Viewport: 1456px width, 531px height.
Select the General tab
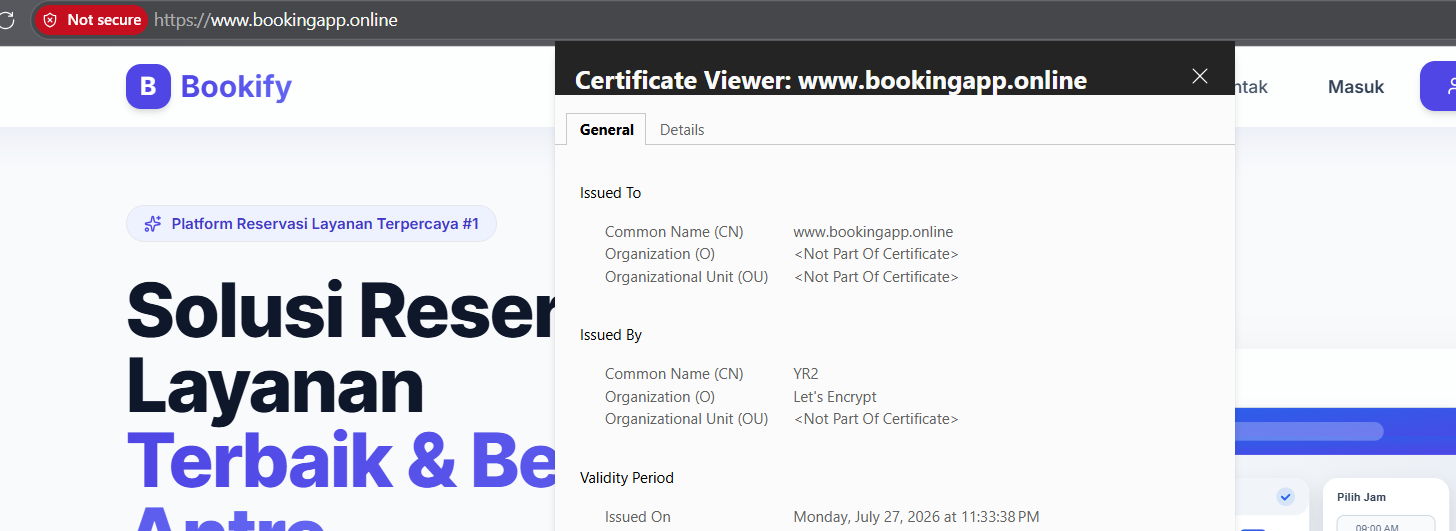pos(607,130)
